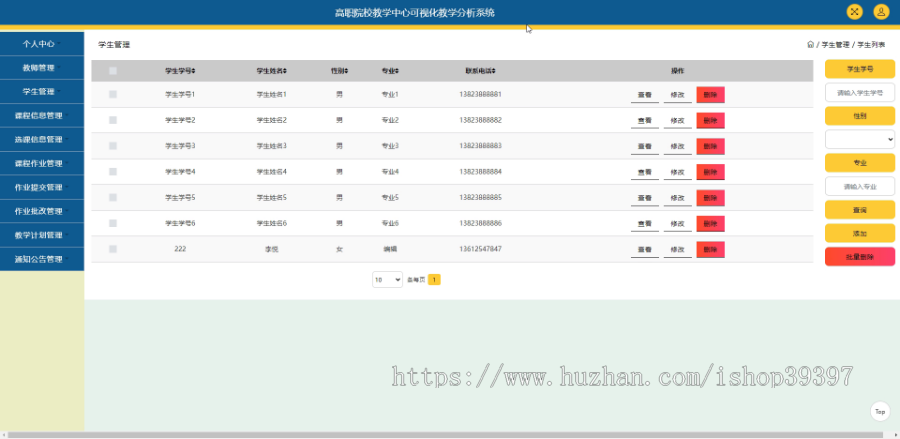Open 通知公告管理 sidebar menu
The image size is (900, 439).
click(x=42, y=259)
